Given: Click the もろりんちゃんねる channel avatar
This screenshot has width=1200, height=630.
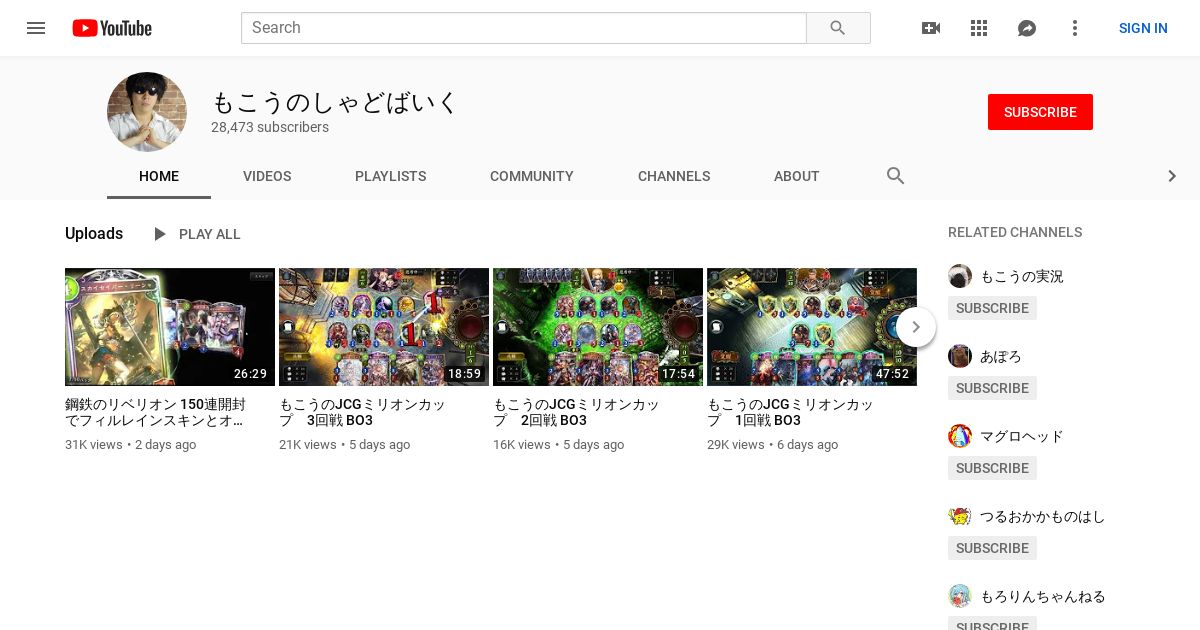Looking at the screenshot, I should coord(960,596).
